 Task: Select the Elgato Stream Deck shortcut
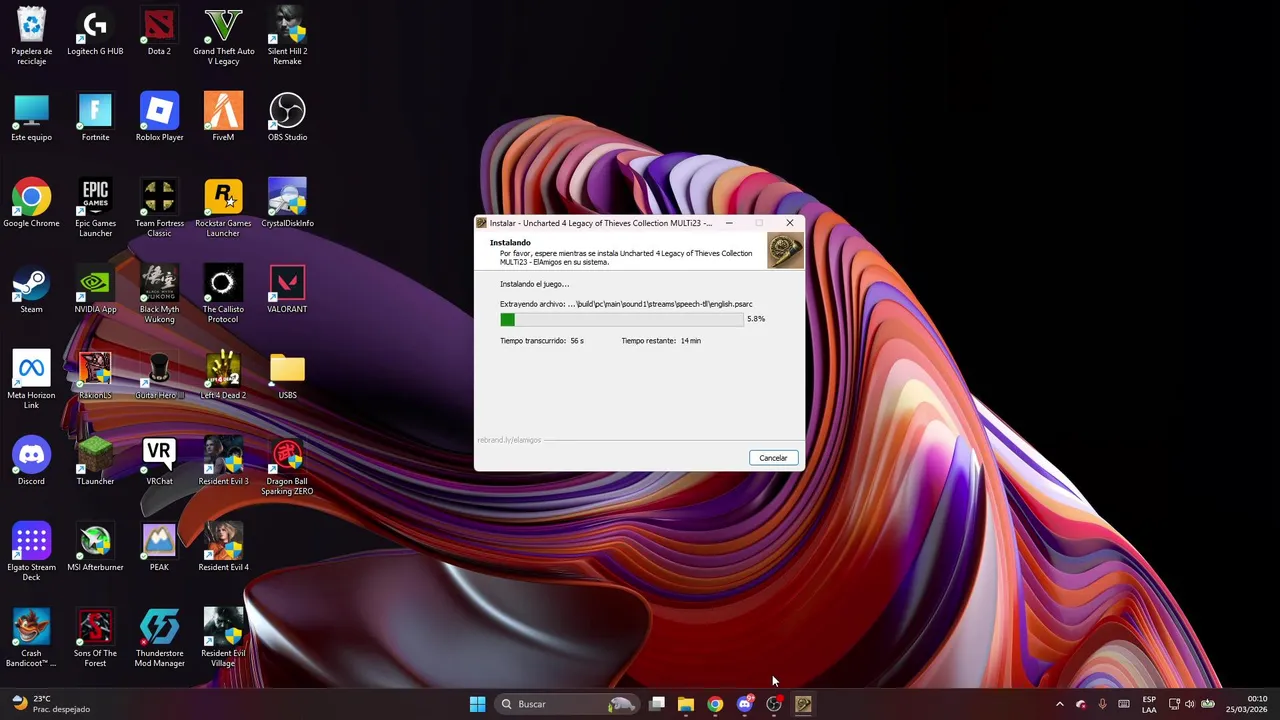(x=31, y=552)
